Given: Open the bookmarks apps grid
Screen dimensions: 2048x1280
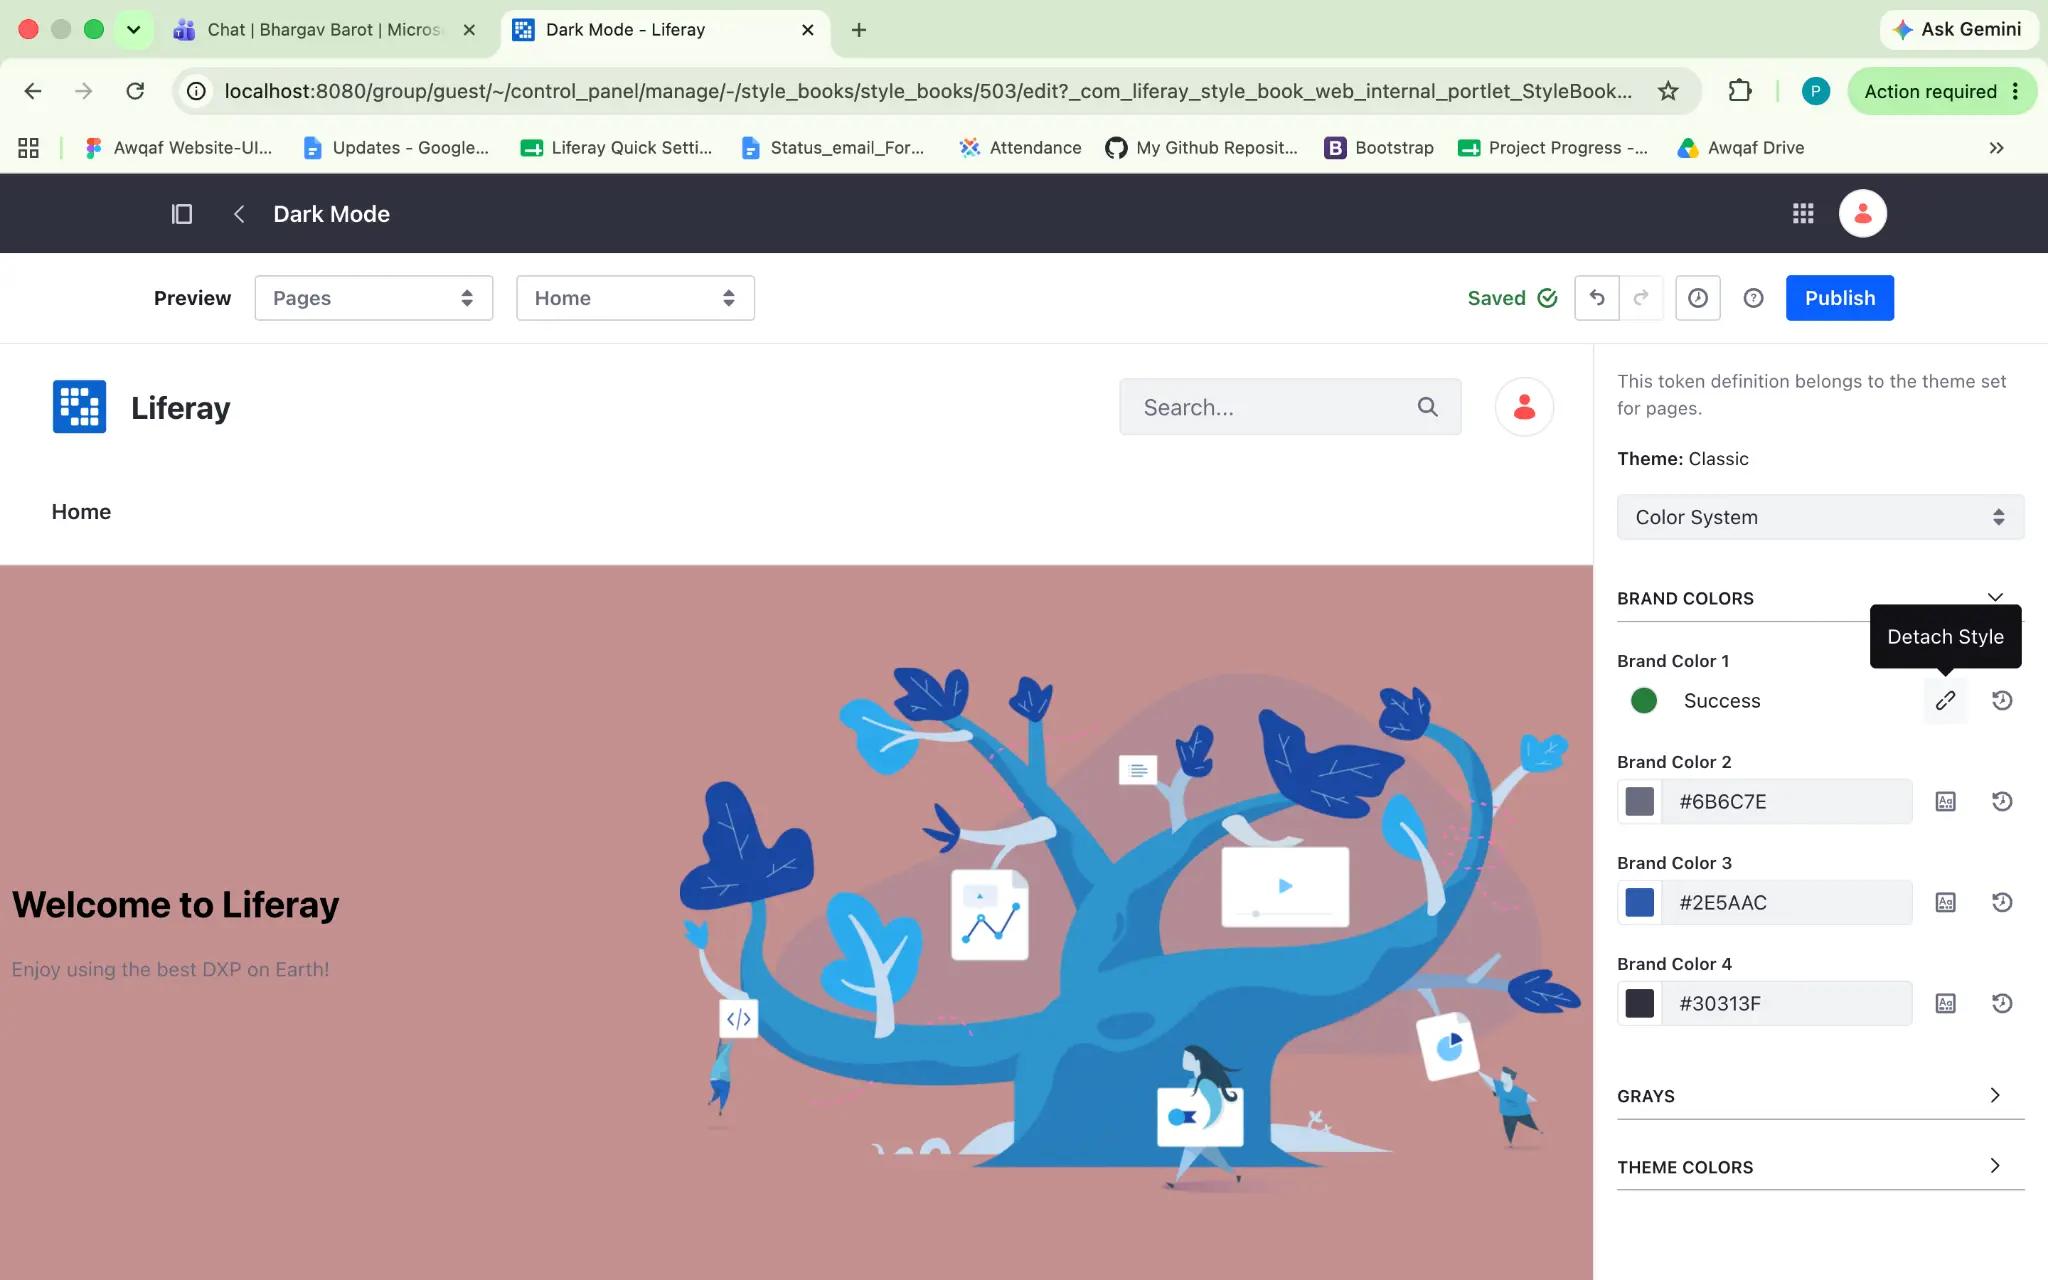Looking at the screenshot, I should pos(28,148).
